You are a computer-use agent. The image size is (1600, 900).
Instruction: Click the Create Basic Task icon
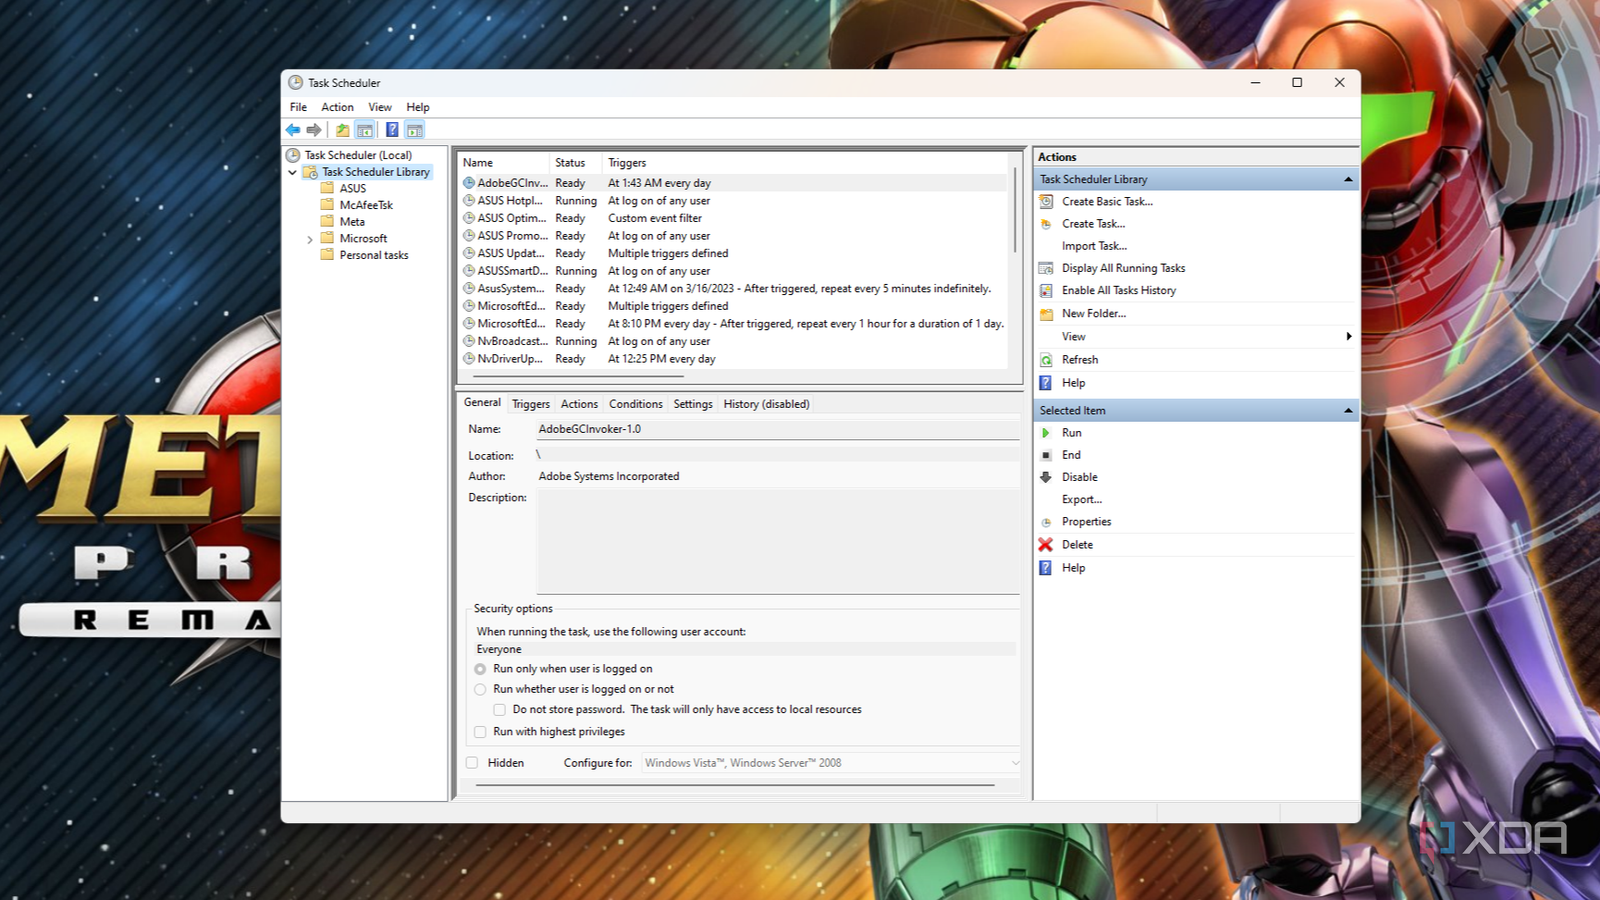[x=1046, y=201]
